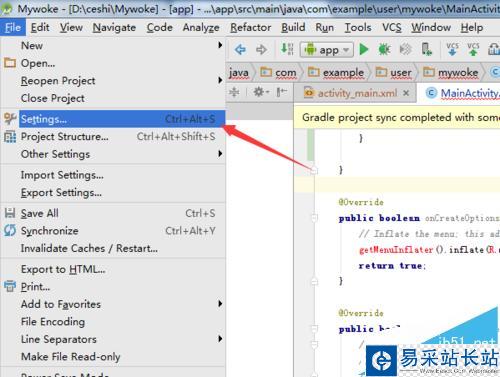Click the back navigation arrow icon

click(x=240, y=50)
